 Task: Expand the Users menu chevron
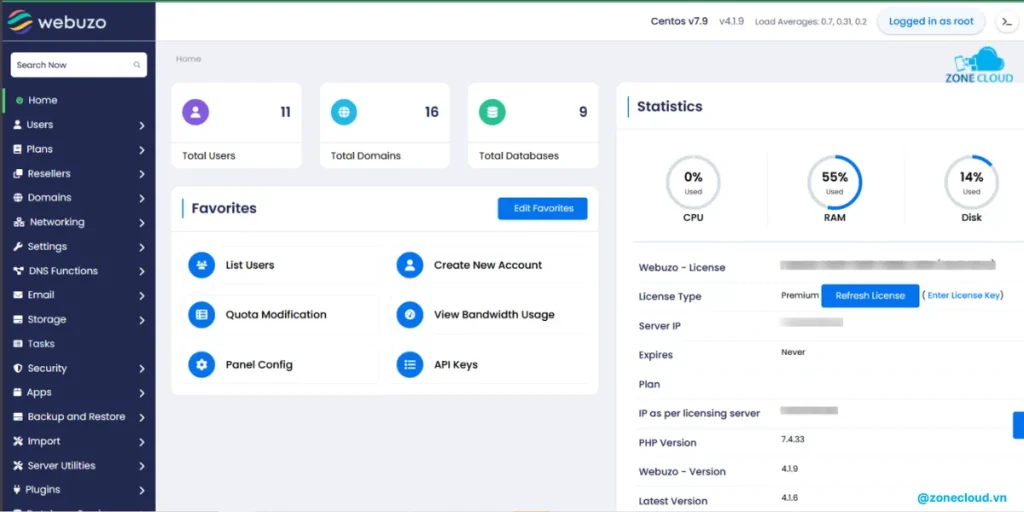pyautogui.click(x=142, y=125)
